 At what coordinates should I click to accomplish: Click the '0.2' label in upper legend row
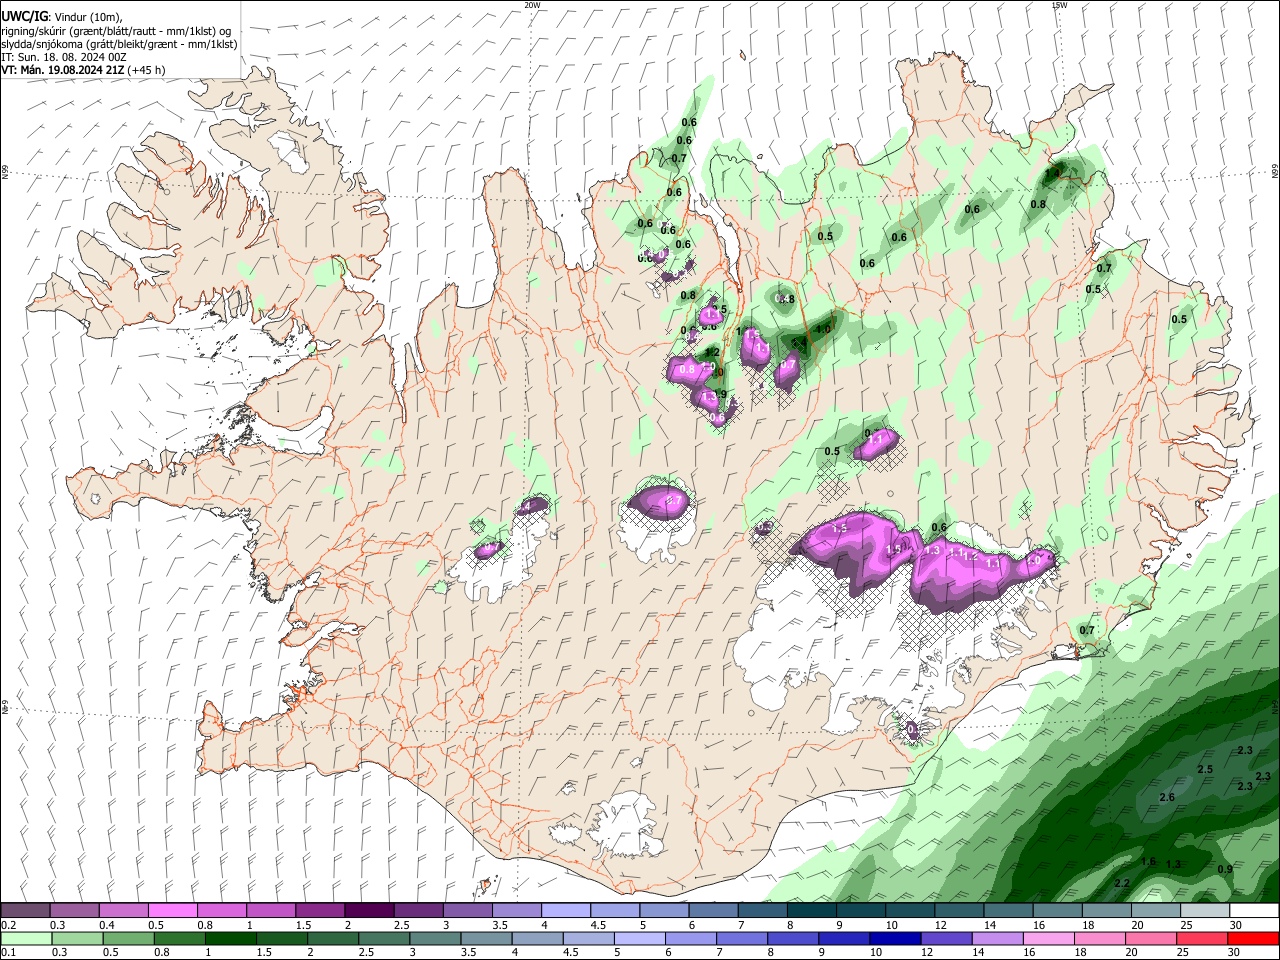(x=9, y=925)
